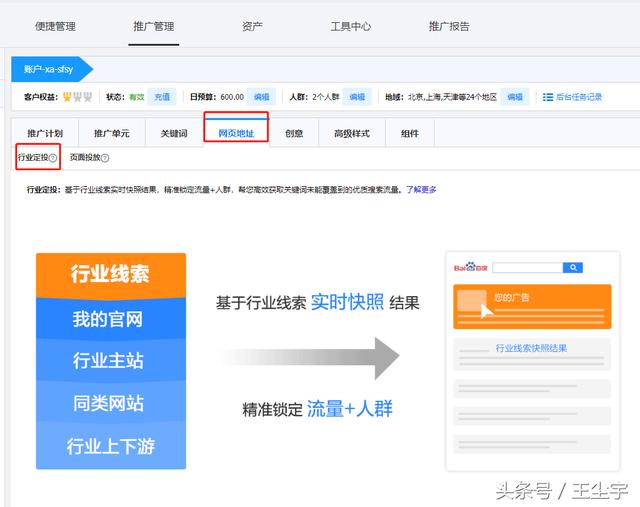Screen dimensions: 640x507
Task: Open the 推广报告 navigation tab
Action: pos(449,27)
